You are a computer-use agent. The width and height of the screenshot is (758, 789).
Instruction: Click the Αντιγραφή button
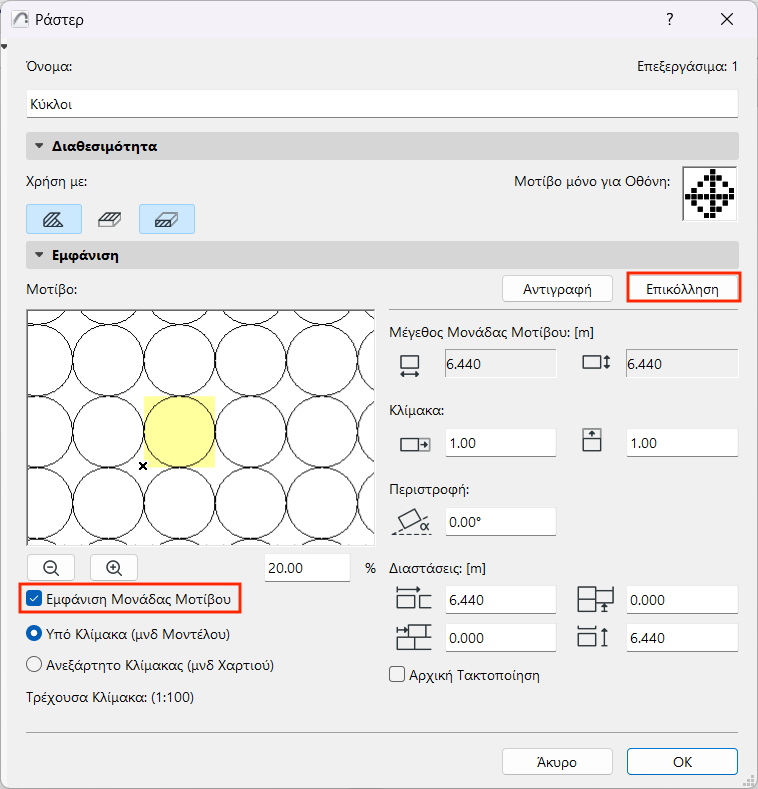(557, 289)
